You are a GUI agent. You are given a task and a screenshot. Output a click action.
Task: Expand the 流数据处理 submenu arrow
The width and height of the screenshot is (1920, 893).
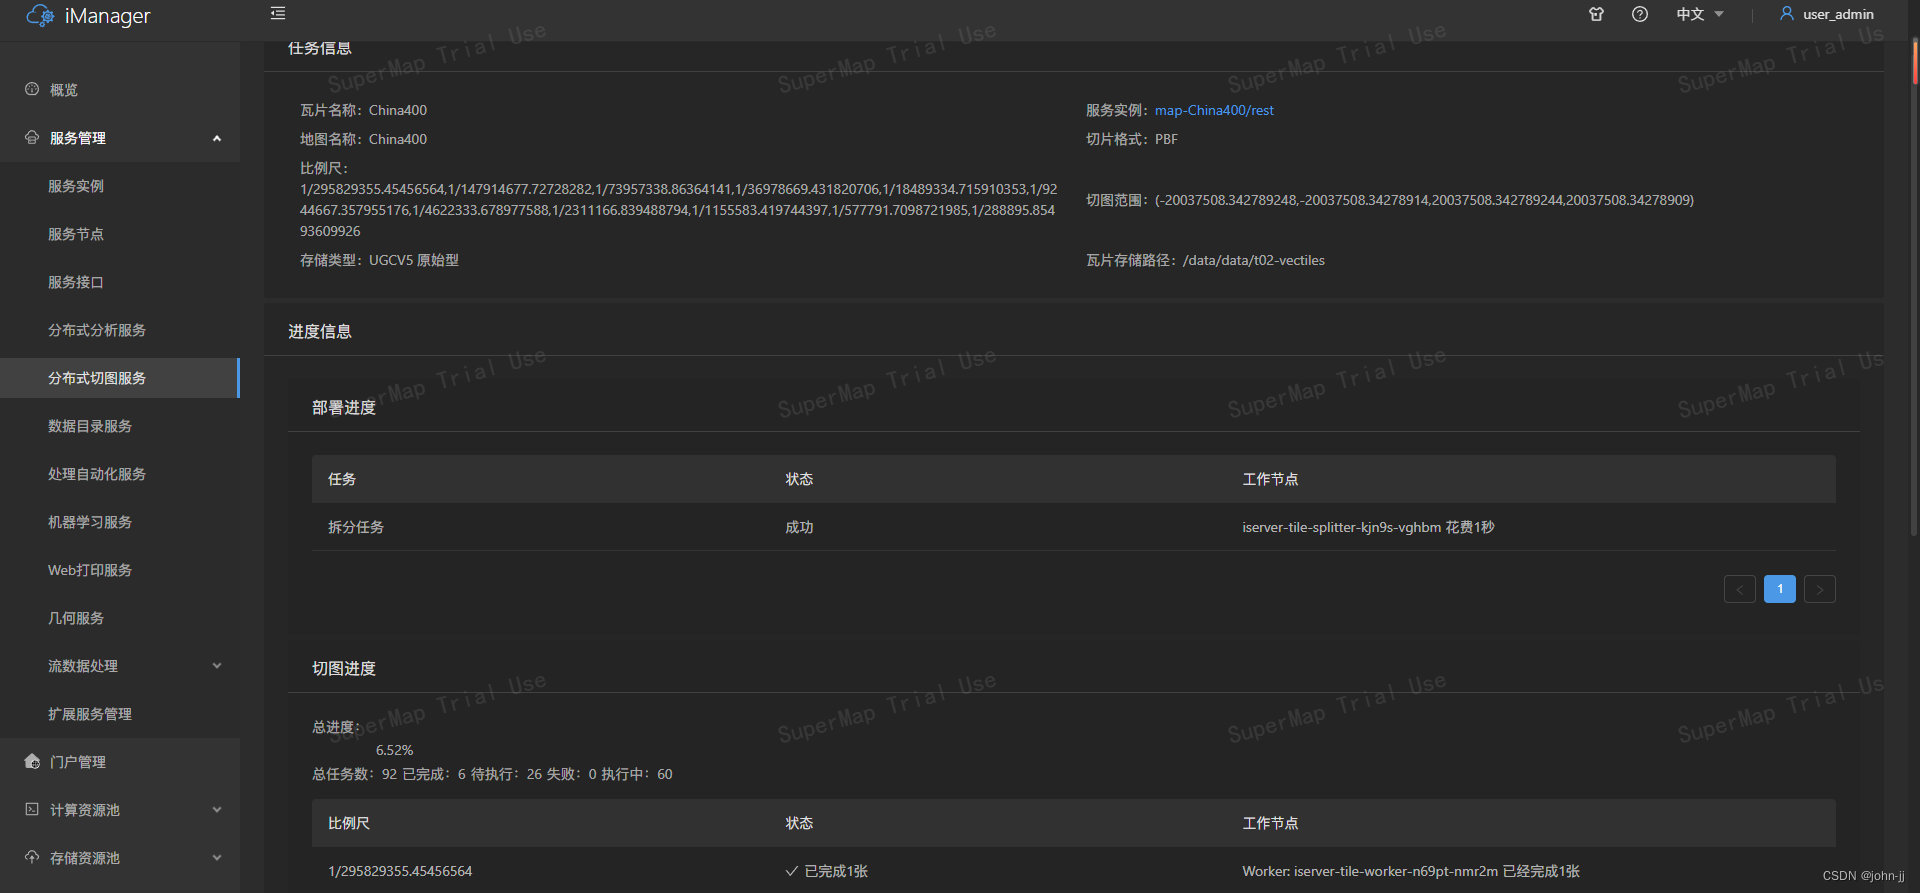(217, 666)
